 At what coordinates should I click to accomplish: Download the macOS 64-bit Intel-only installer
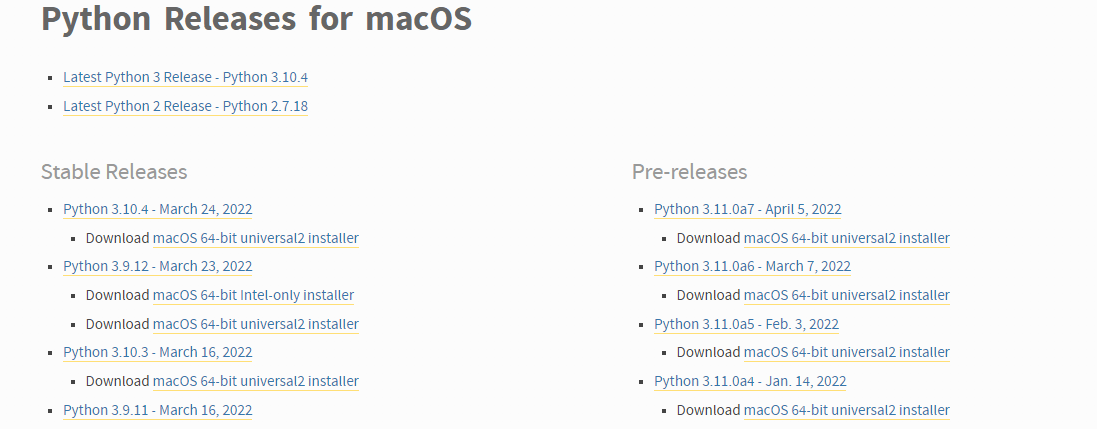(253, 295)
